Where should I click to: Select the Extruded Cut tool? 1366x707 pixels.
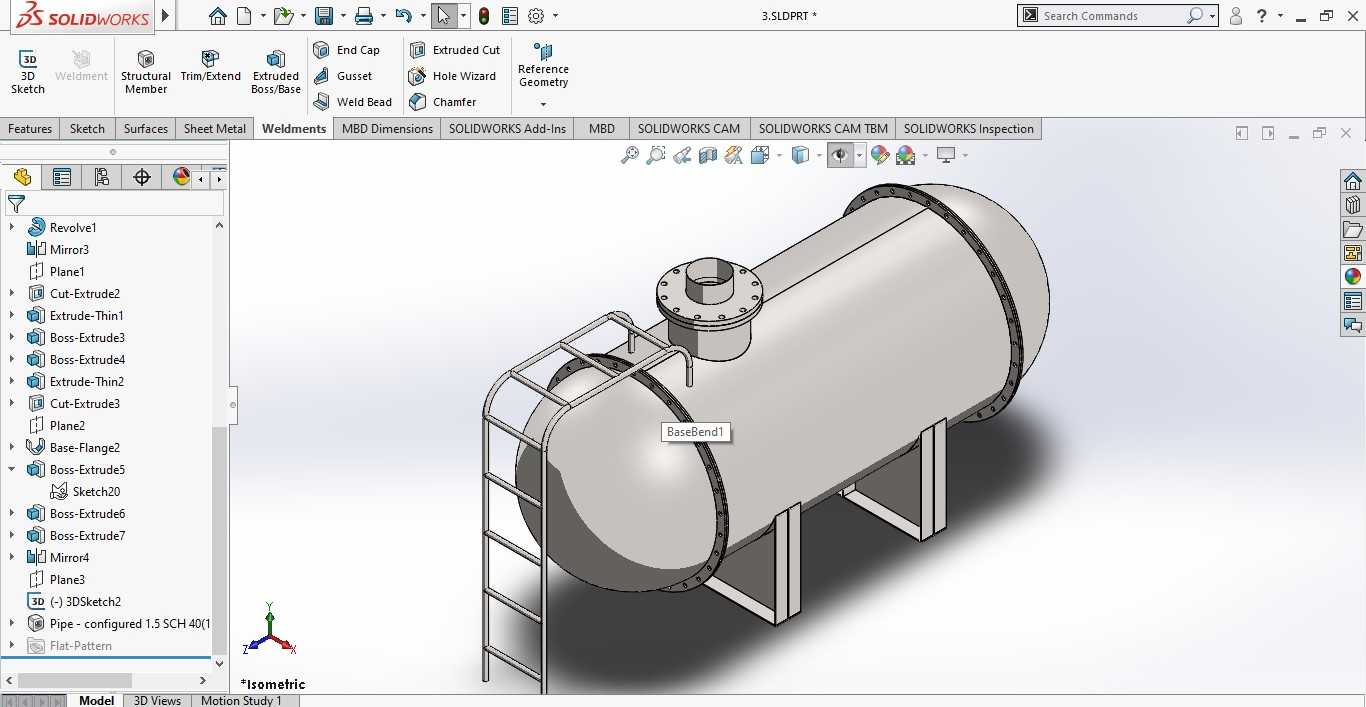pyautogui.click(x=455, y=50)
